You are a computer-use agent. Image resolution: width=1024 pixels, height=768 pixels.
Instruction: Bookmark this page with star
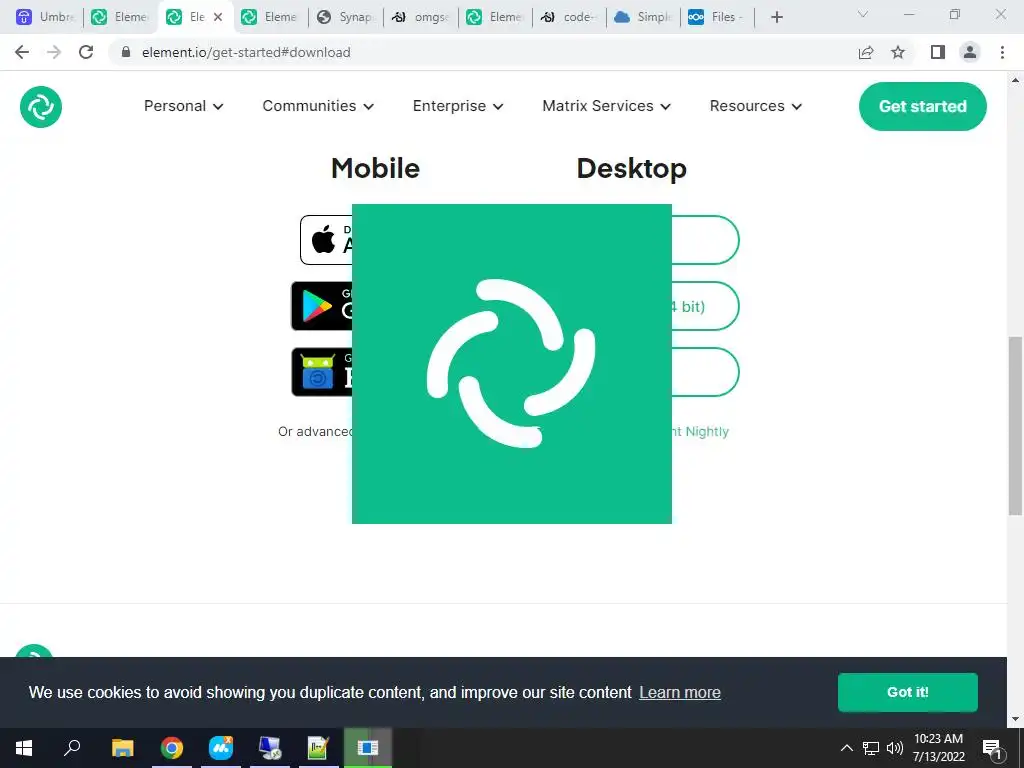[x=898, y=52]
